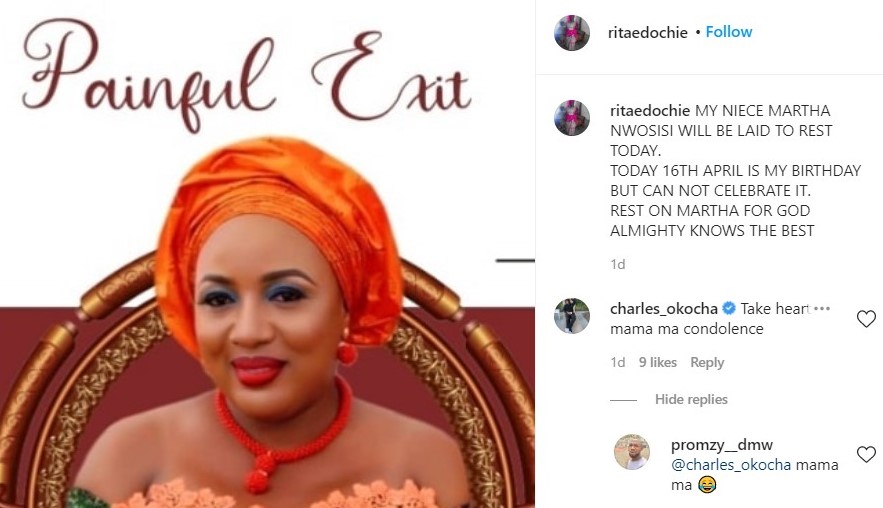Open ritaedochie profile picture in header
Screen dimensions: 883x508
coord(572,33)
